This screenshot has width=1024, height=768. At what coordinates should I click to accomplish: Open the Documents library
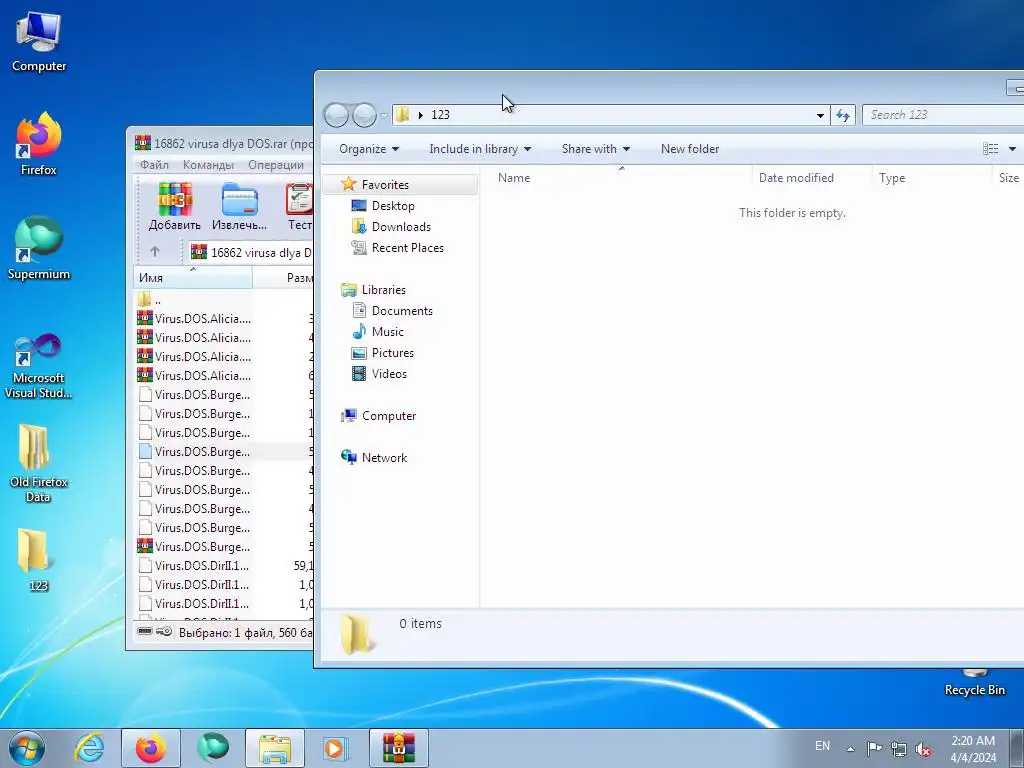(x=402, y=311)
